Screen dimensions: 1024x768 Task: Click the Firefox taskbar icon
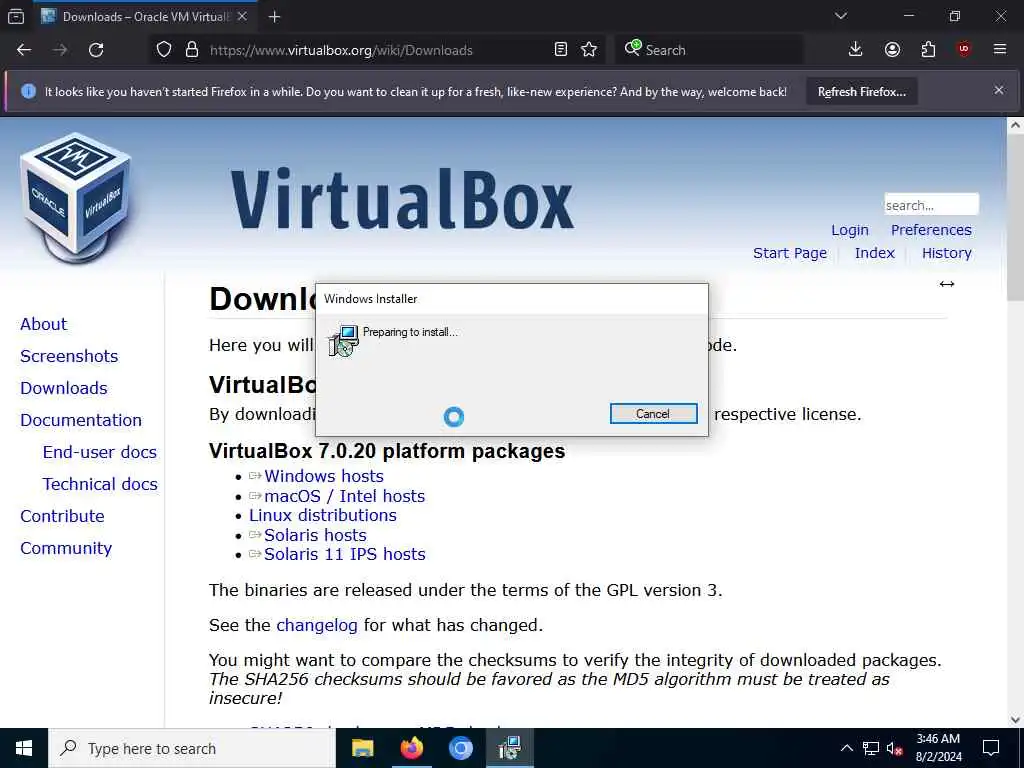click(411, 748)
